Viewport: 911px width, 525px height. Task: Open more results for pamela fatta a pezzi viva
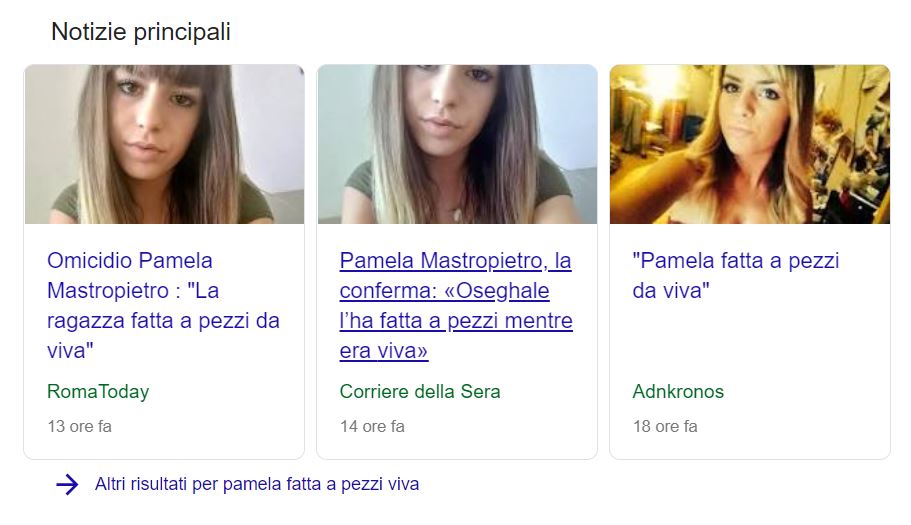tap(257, 484)
